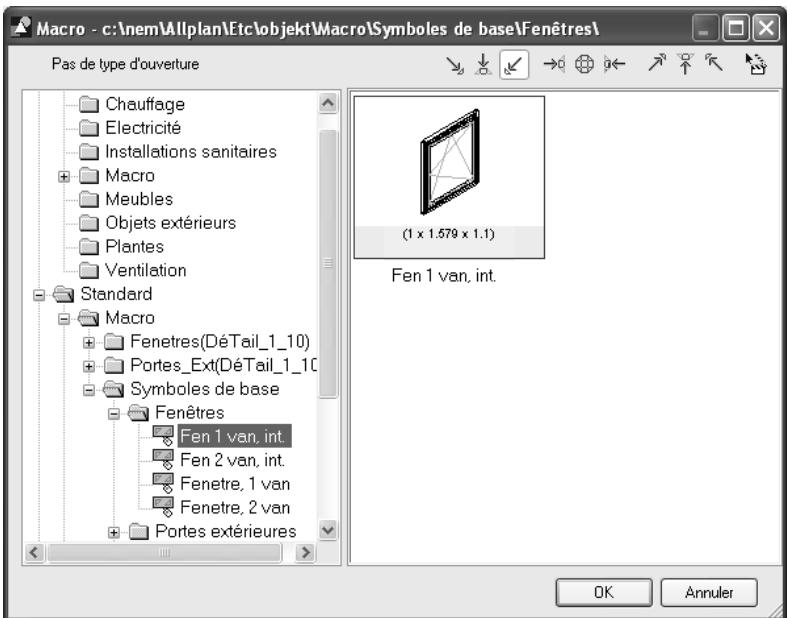
Task: Select the Chauffage folder
Action: (133, 104)
